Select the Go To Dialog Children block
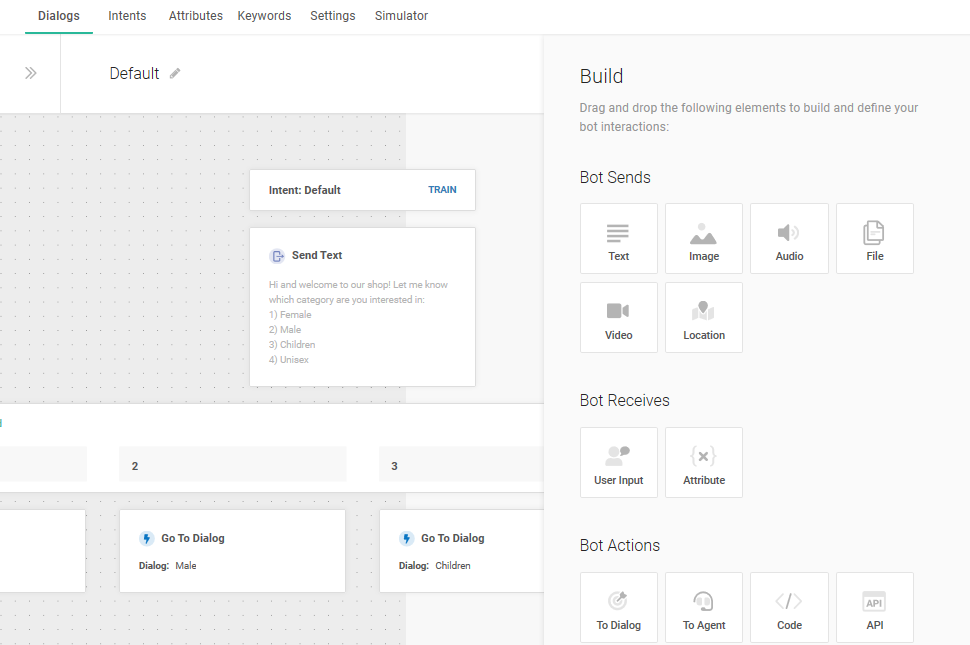 coord(460,551)
